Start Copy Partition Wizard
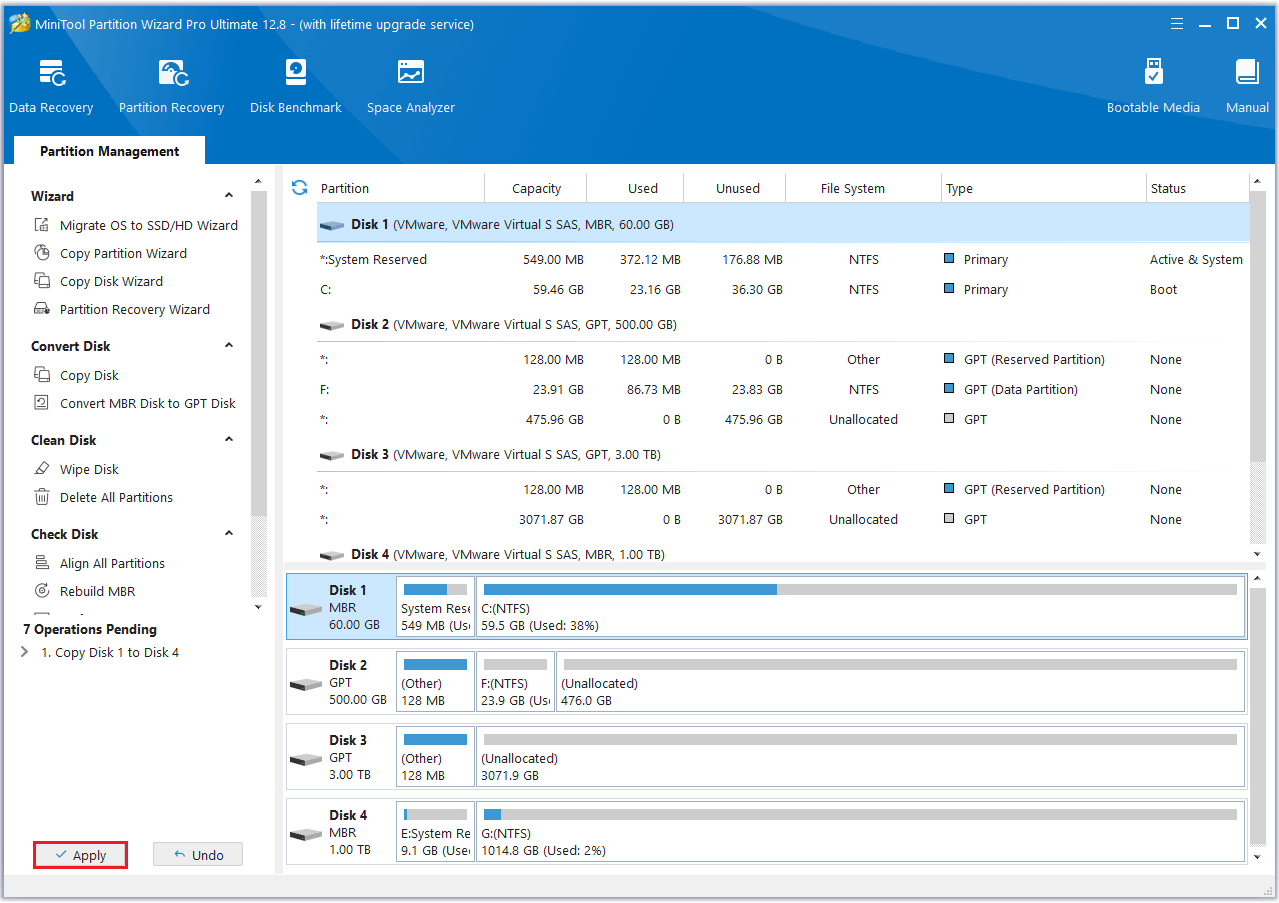This screenshot has width=1279, height=903. 110,253
